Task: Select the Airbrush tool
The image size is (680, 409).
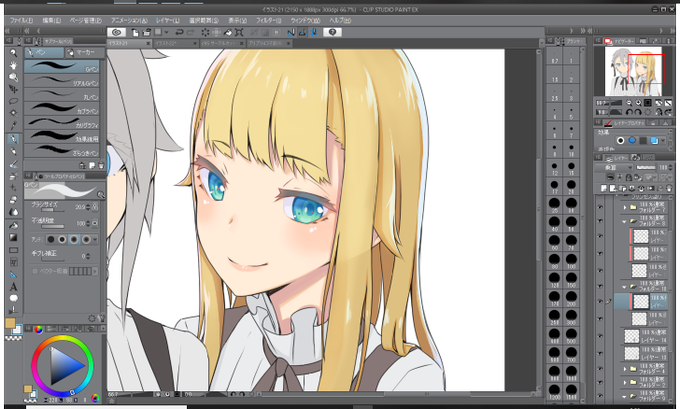Action: tap(13, 176)
